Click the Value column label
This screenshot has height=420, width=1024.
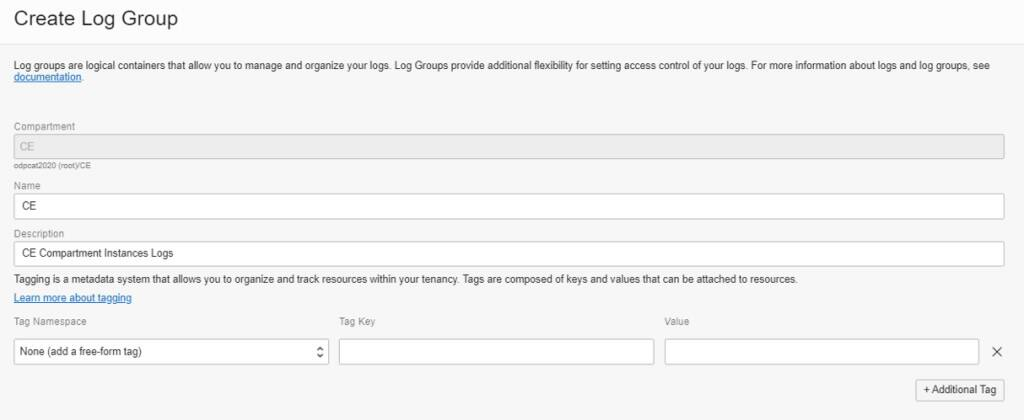click(677, 321)
